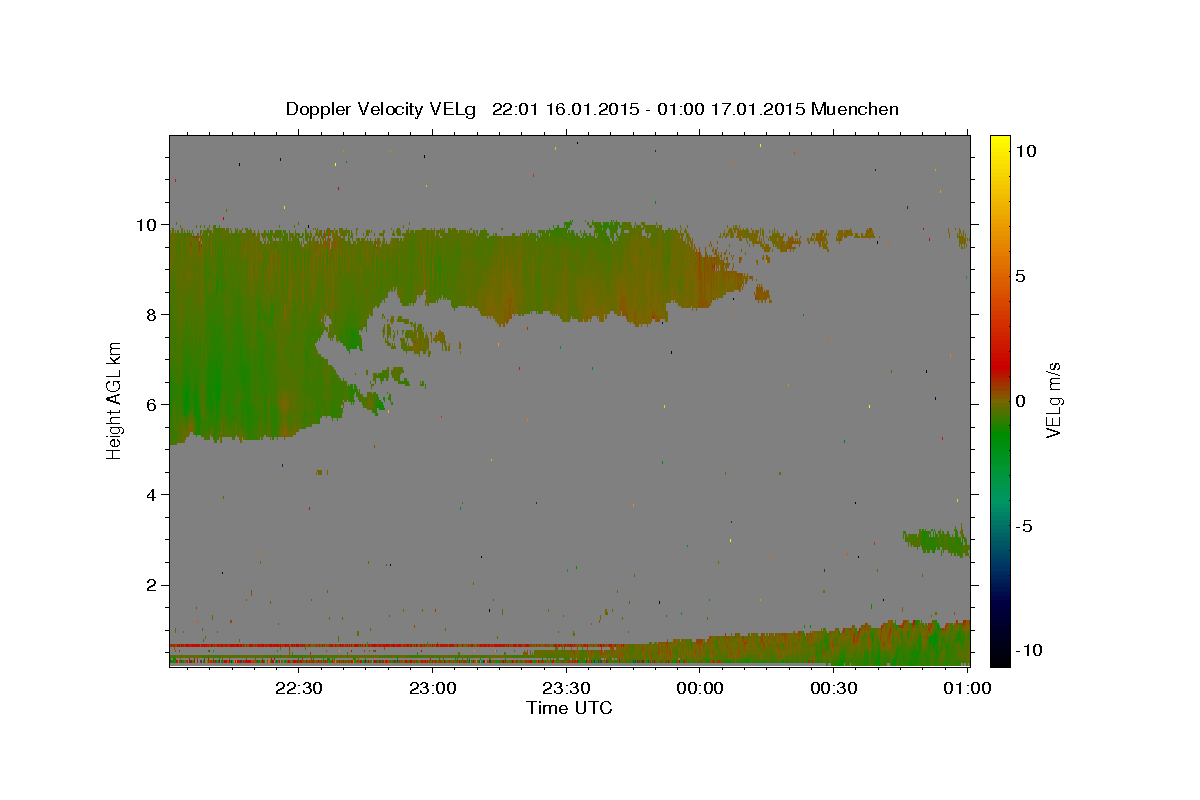Click the height tick label 2

coord(152,585)
